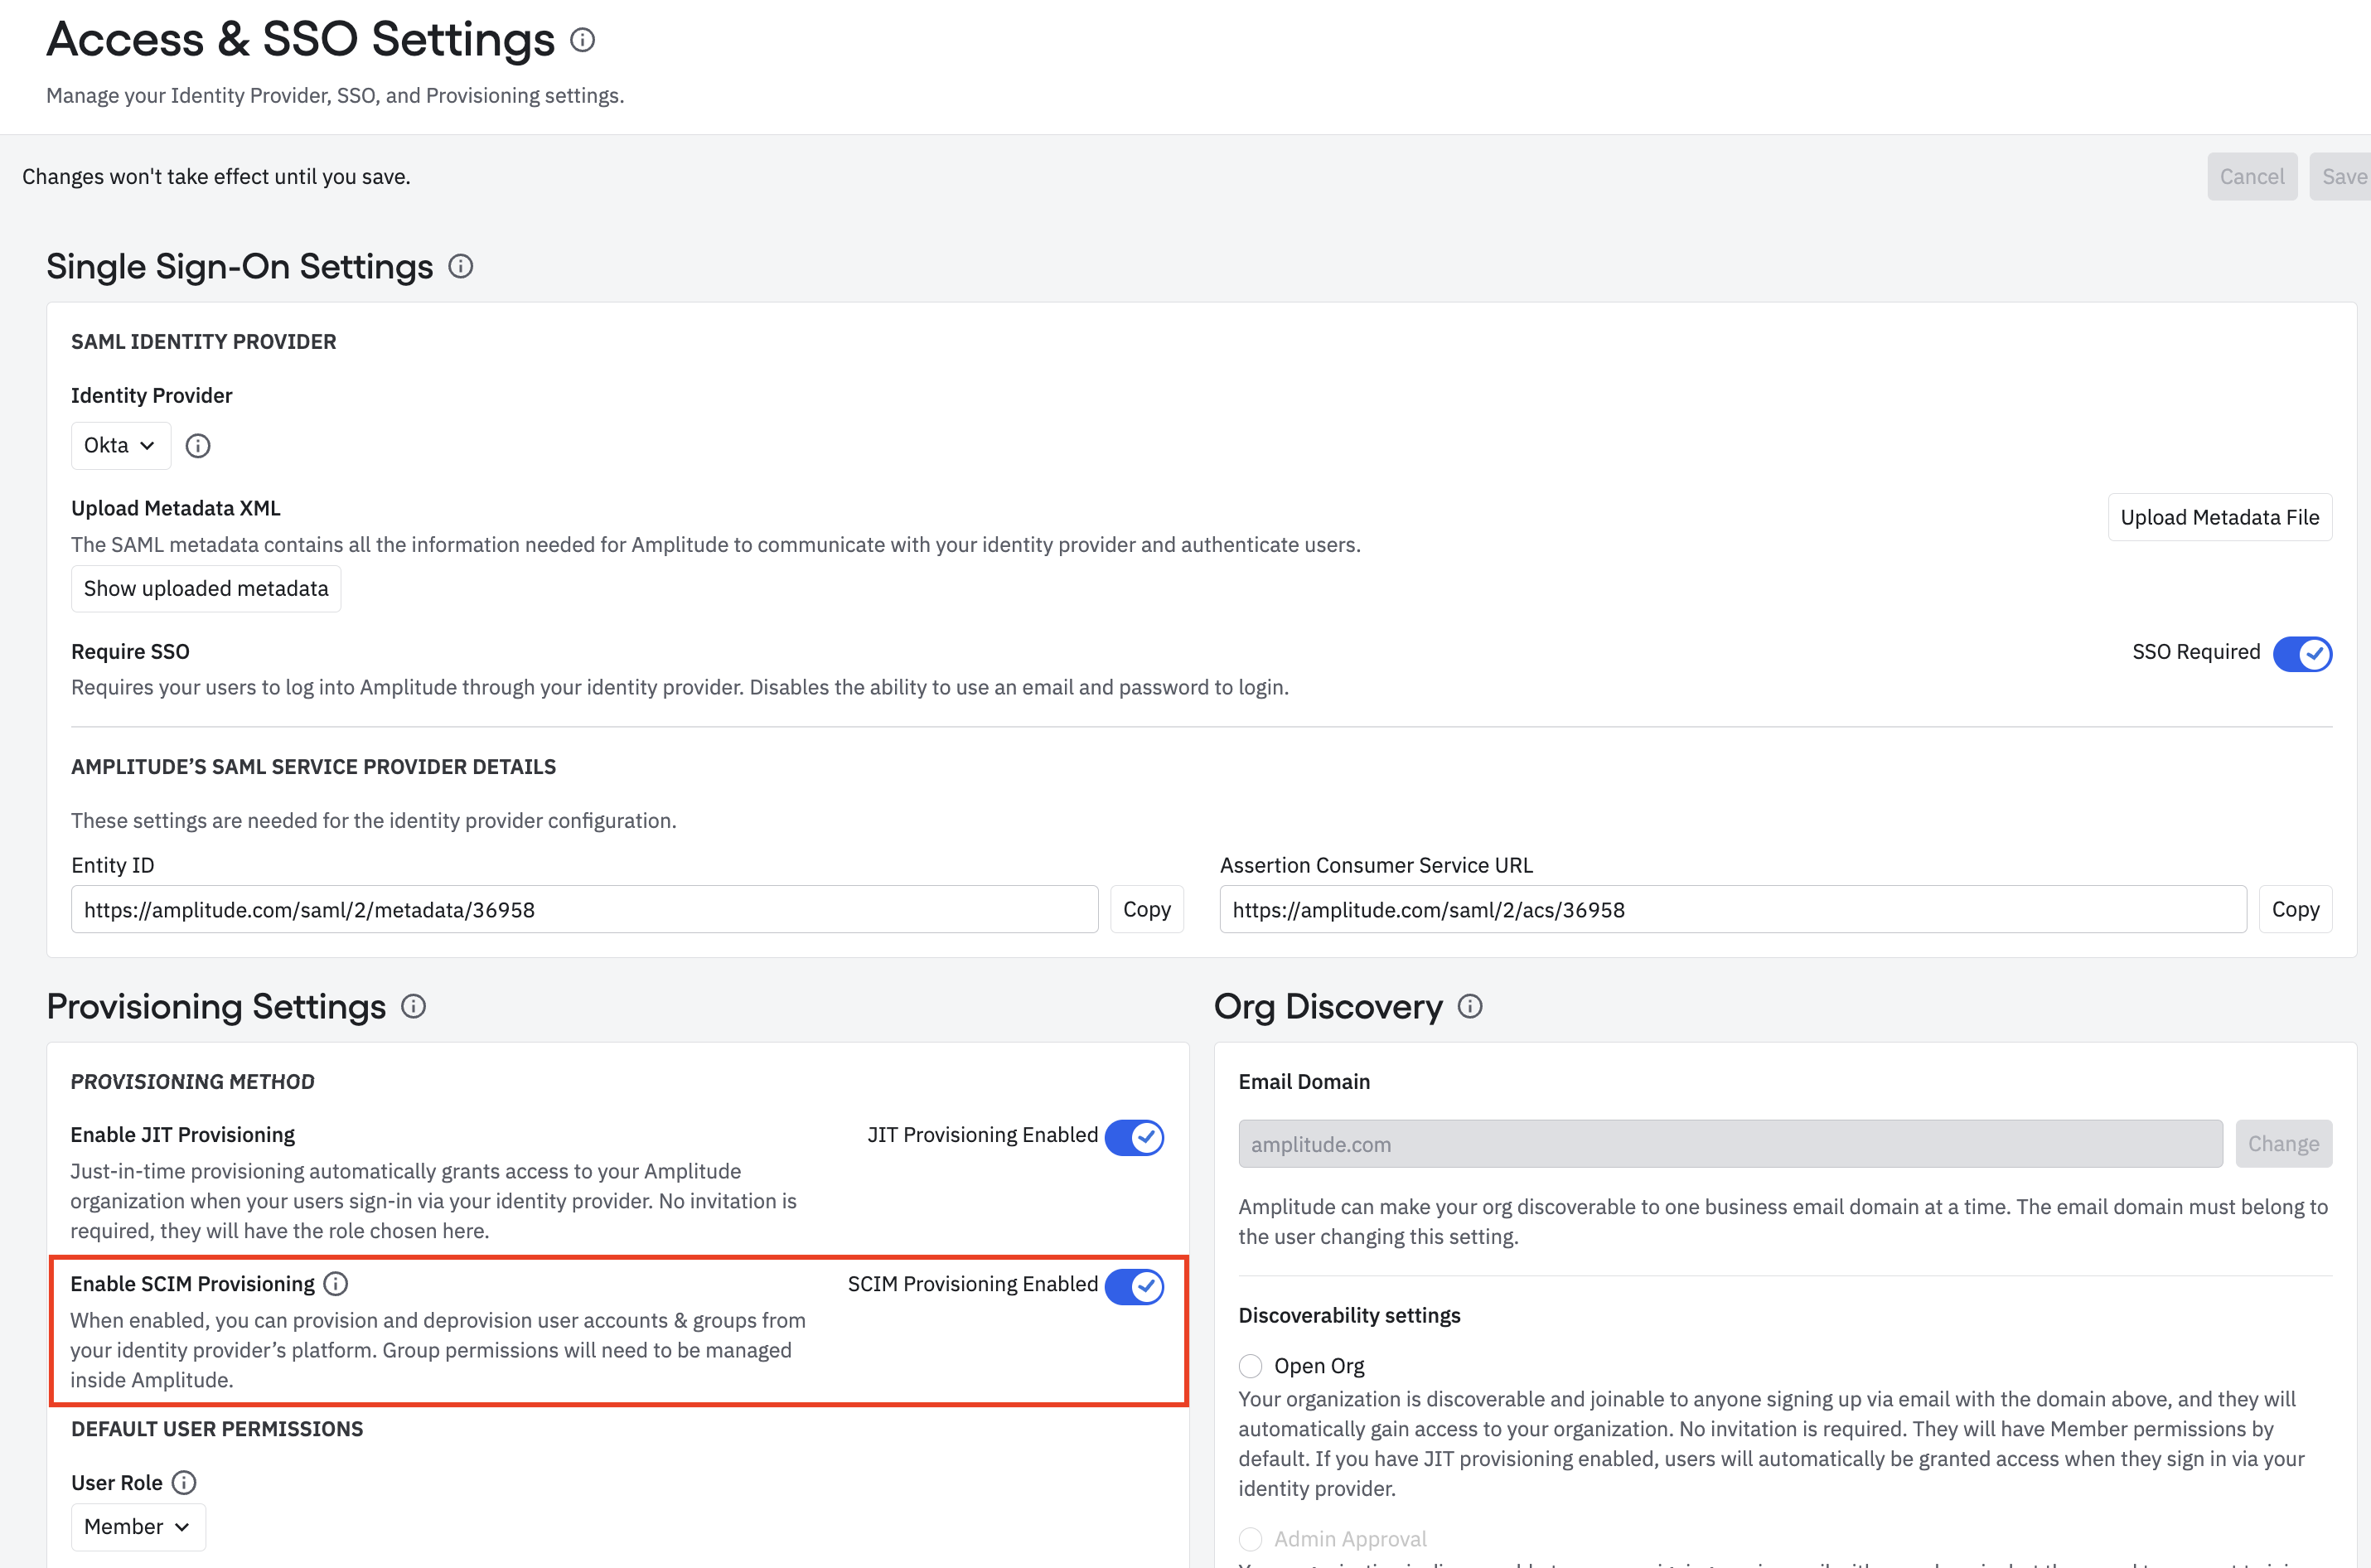The image size is (2371, 1568).
Task: Click info icon beside Access & SSO Settings title
Action: coord(582,40)
